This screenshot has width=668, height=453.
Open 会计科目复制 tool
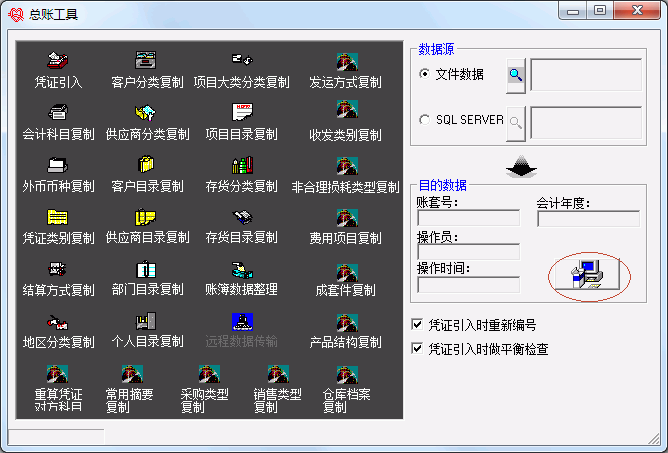coord(58,113)
